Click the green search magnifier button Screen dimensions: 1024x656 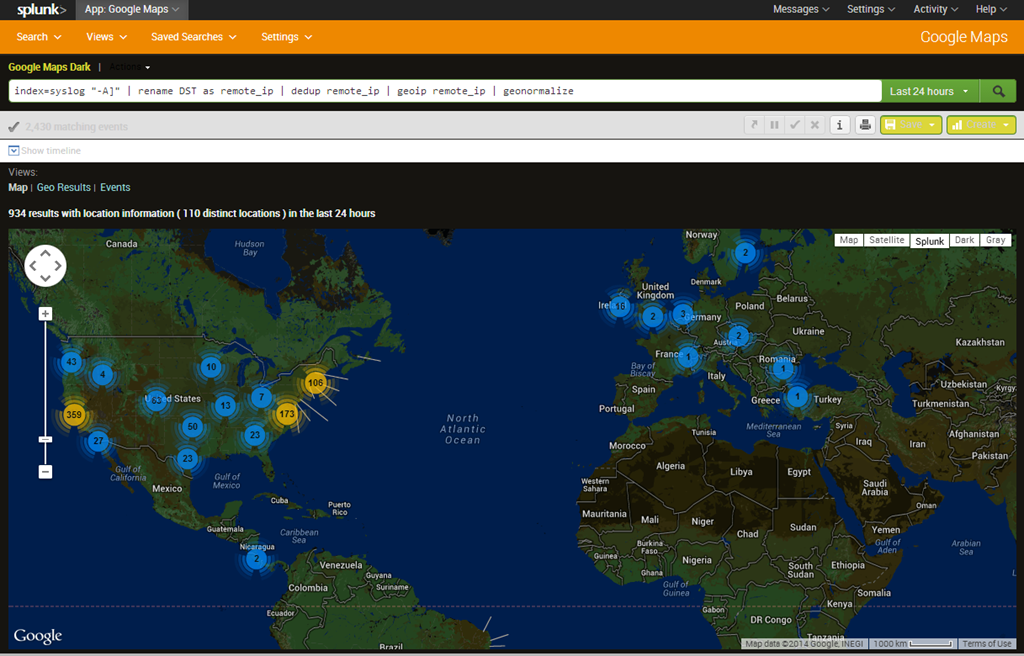[998, 91]
